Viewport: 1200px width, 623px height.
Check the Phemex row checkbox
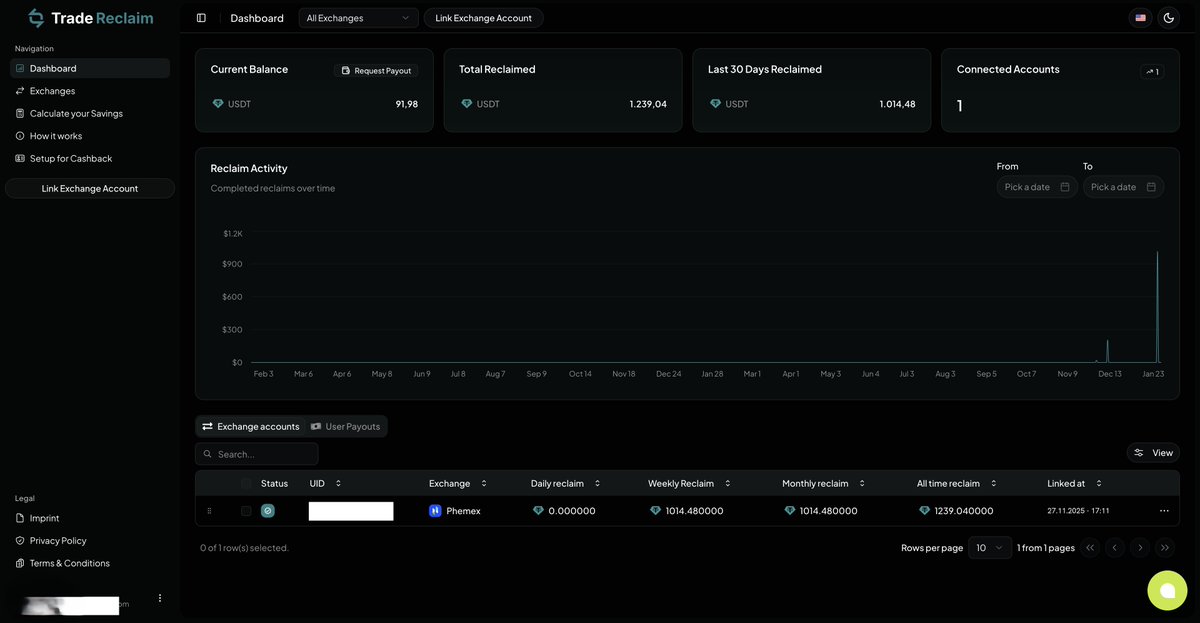[246, 511]
